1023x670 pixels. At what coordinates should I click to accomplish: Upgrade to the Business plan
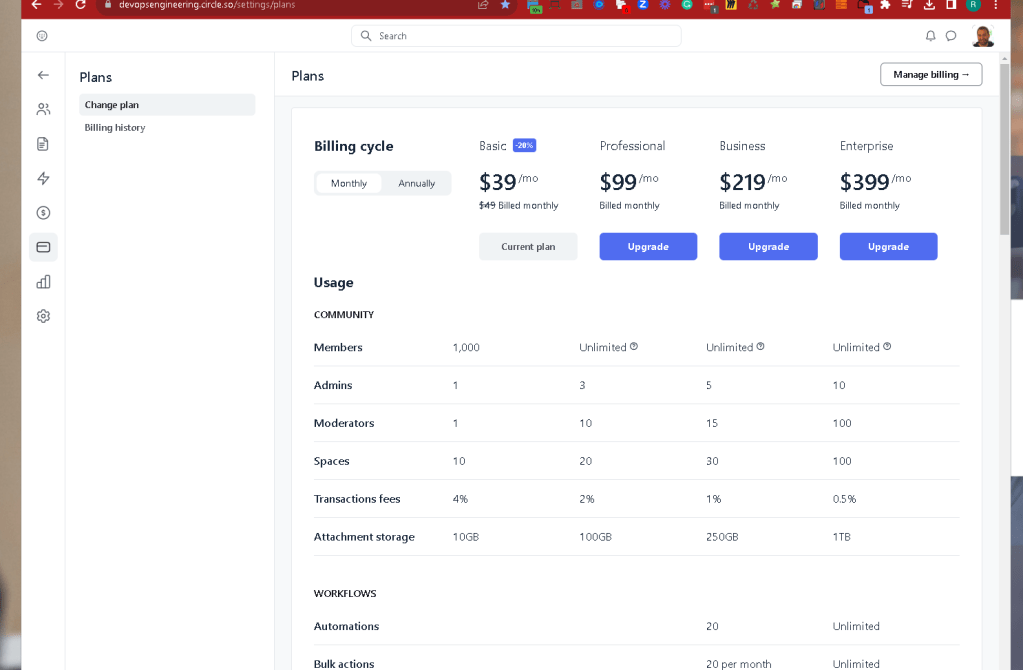click(x=768, y=247)
